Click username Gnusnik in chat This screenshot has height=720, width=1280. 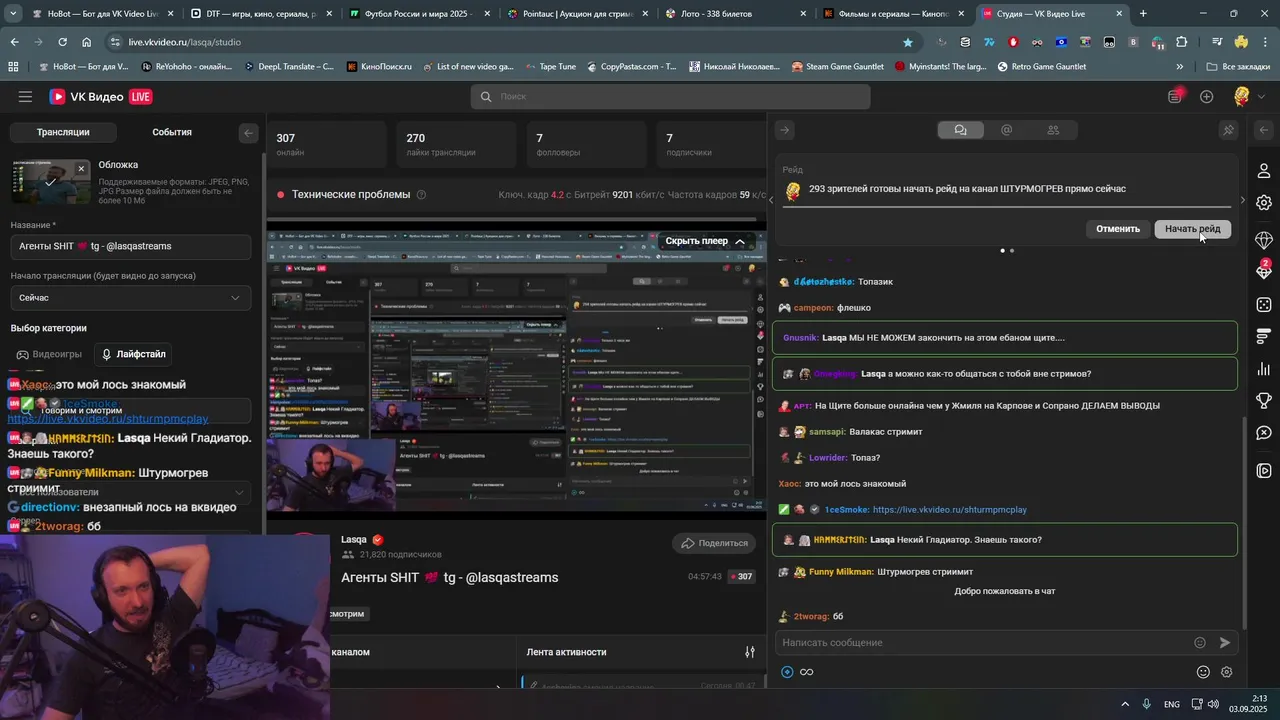pyautogui.click(x=800, y=338)
